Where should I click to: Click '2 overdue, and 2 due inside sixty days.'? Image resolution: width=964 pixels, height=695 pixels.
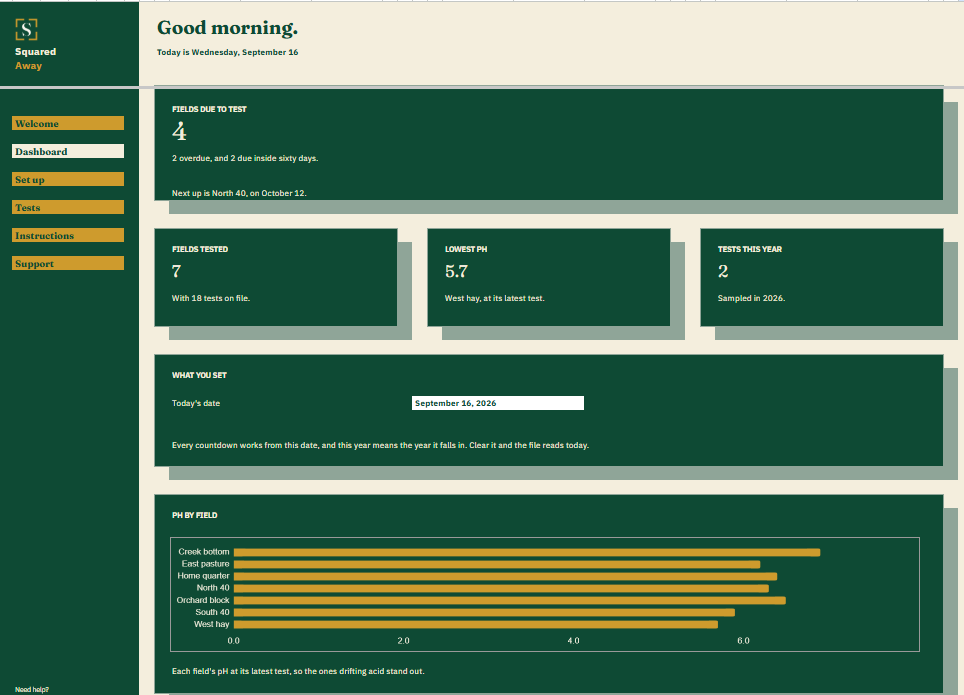coord(245,158)
